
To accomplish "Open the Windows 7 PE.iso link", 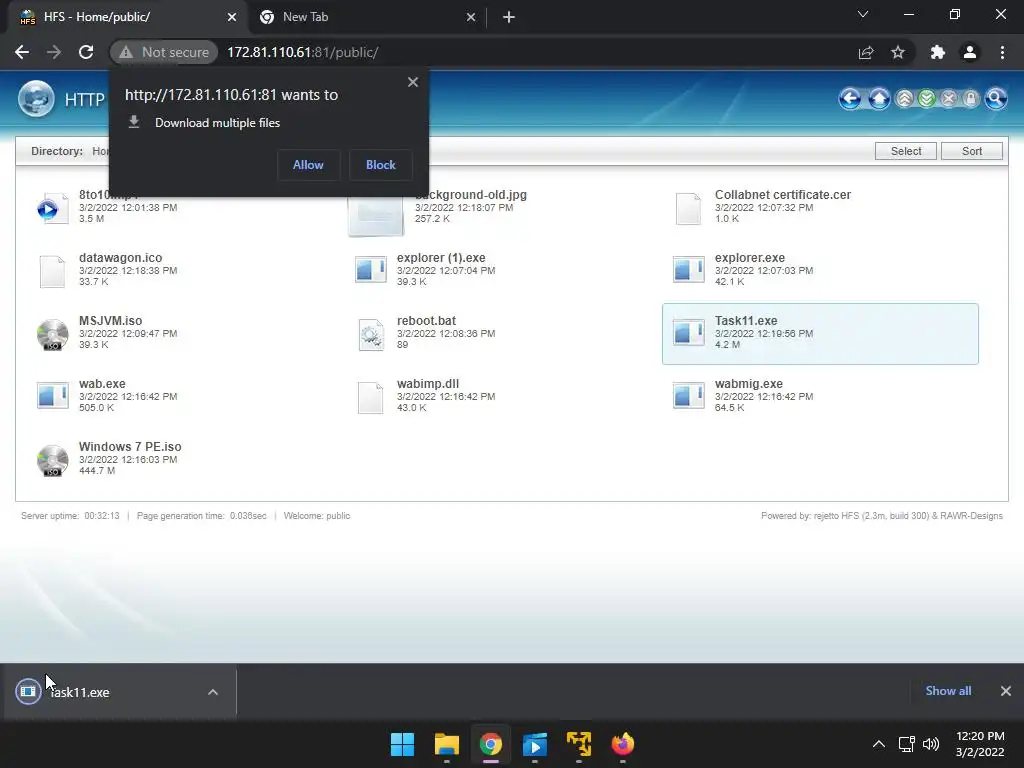I will [x=130, y=447].
